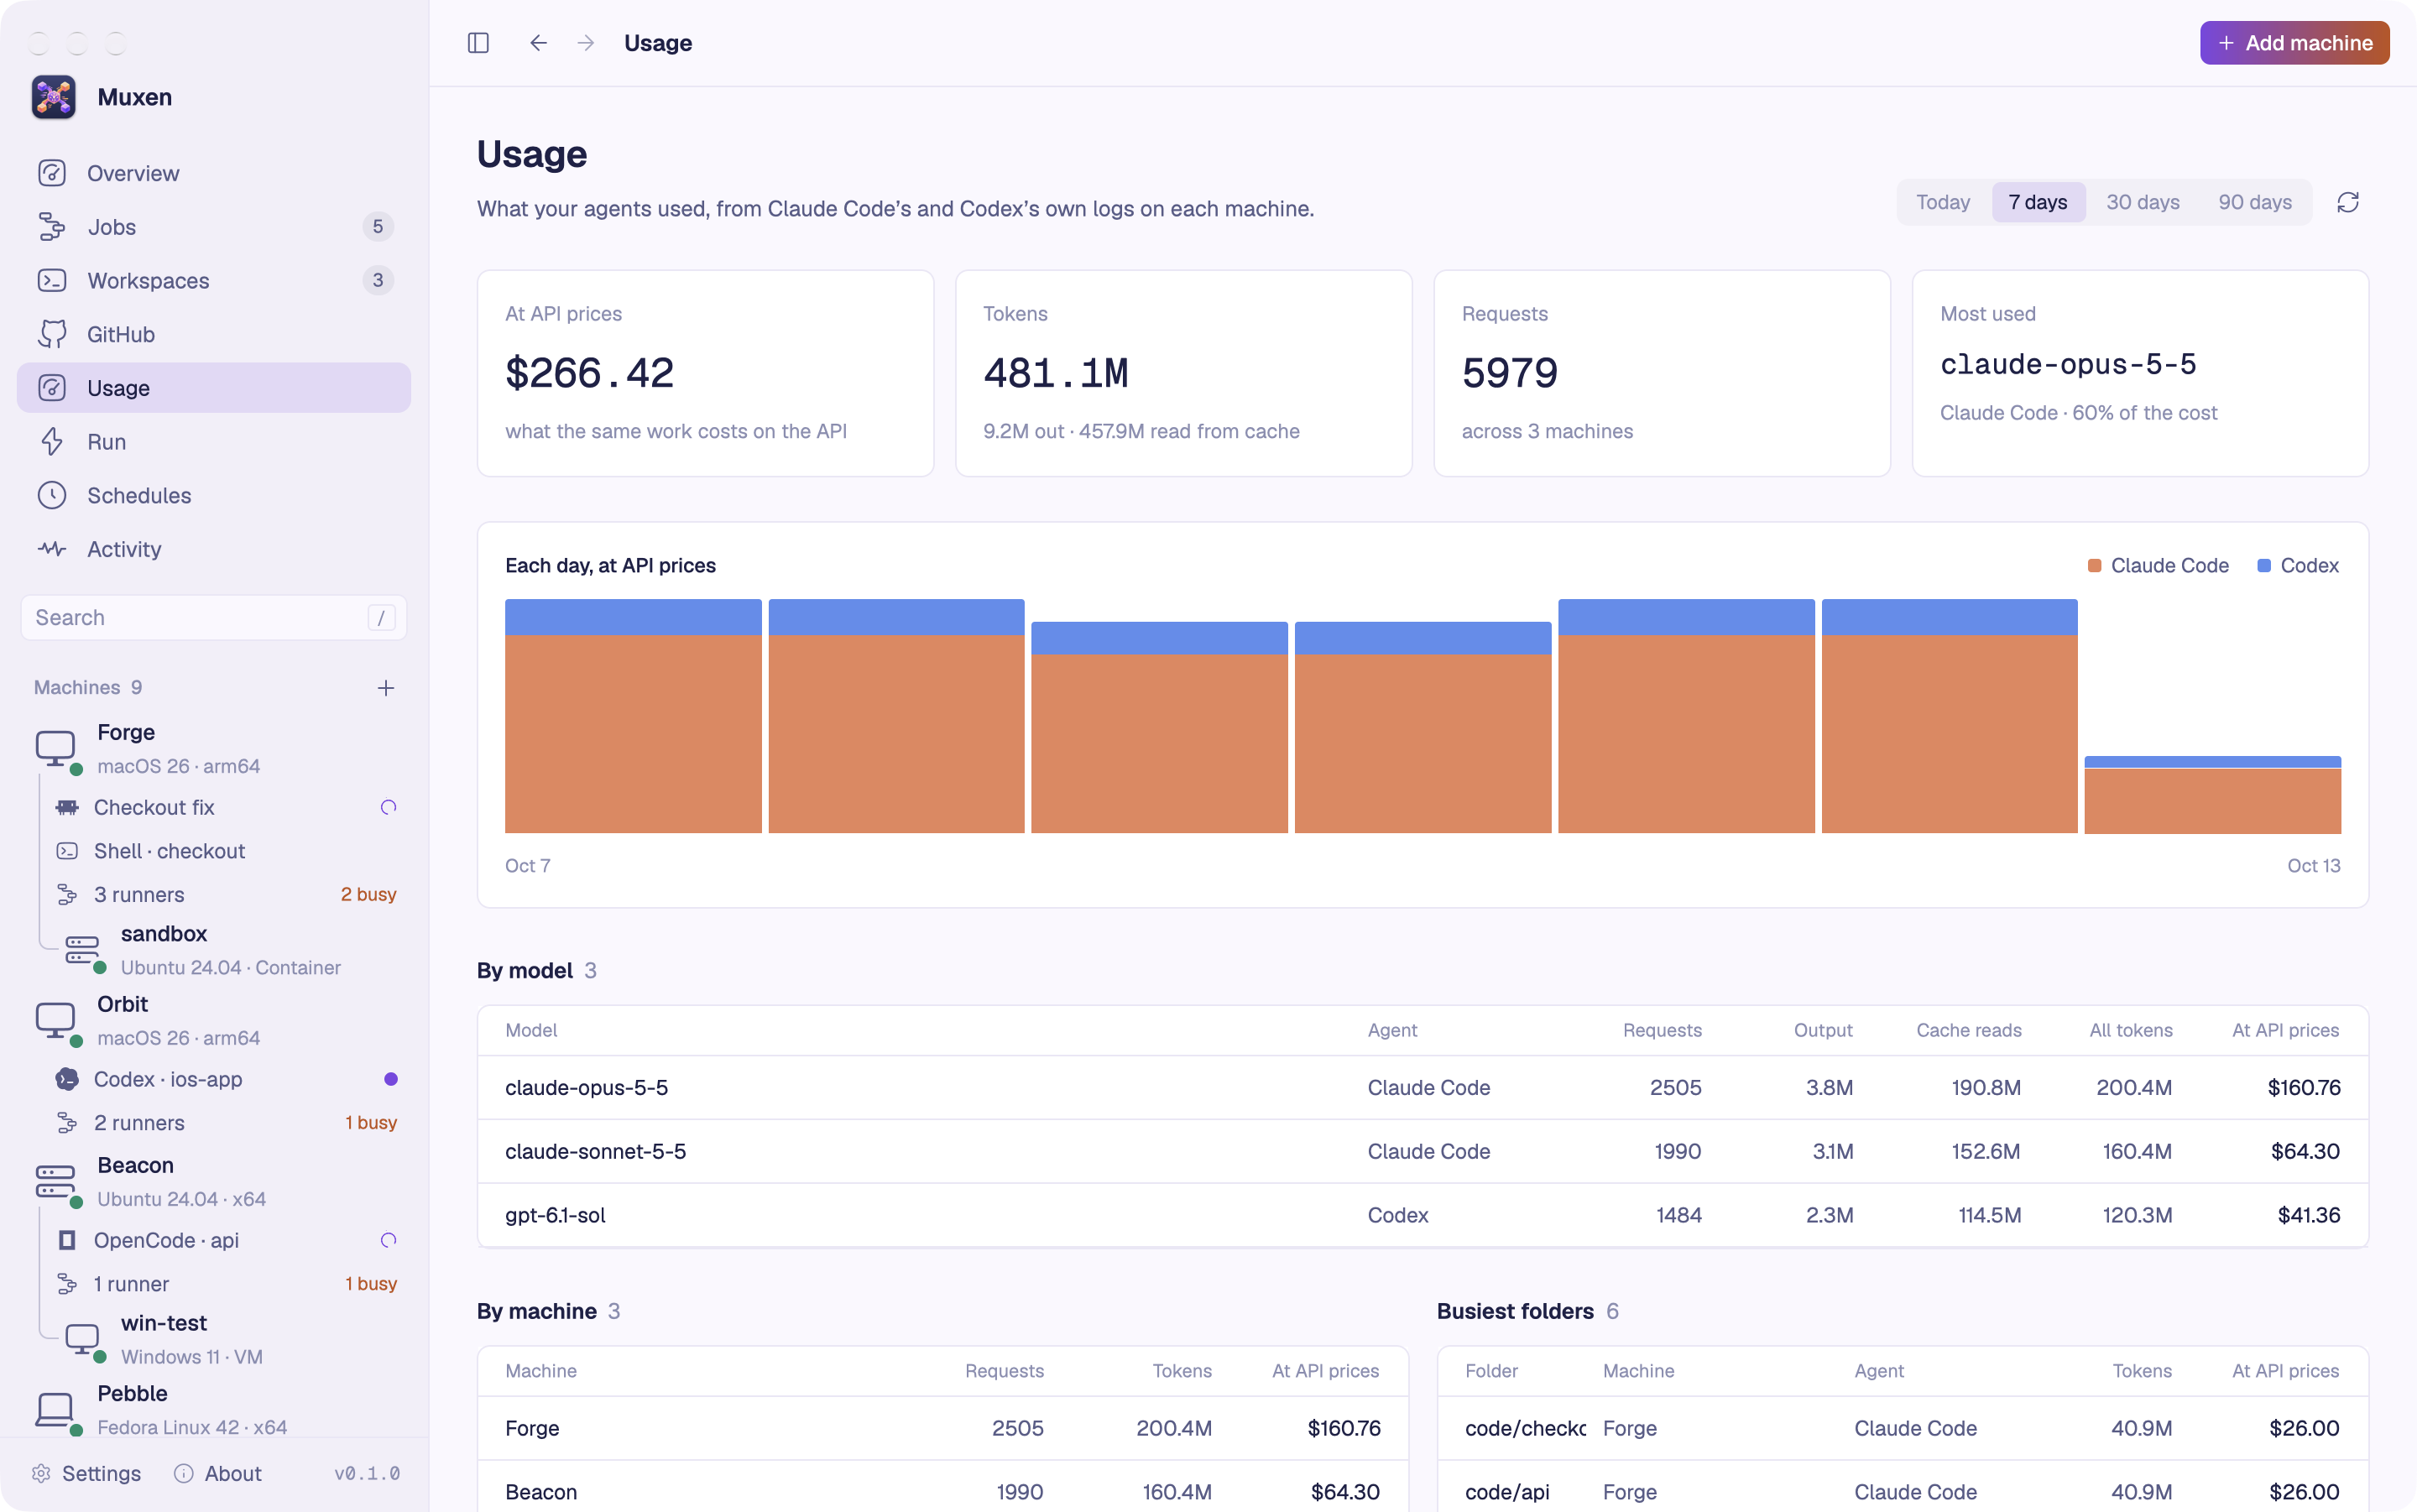The image size is (2417, 1512).
Task: Click the Shell checkout terminal icon
Action: [67, 851]
